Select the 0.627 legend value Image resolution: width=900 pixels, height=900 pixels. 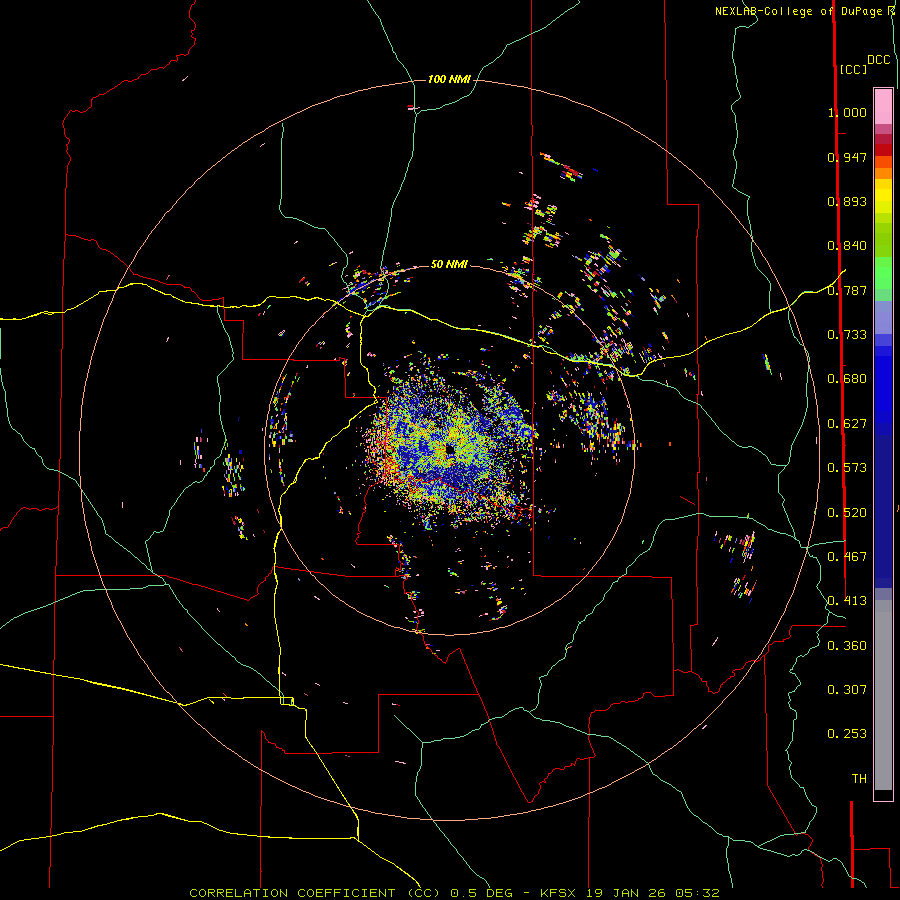tap(847, 424)
